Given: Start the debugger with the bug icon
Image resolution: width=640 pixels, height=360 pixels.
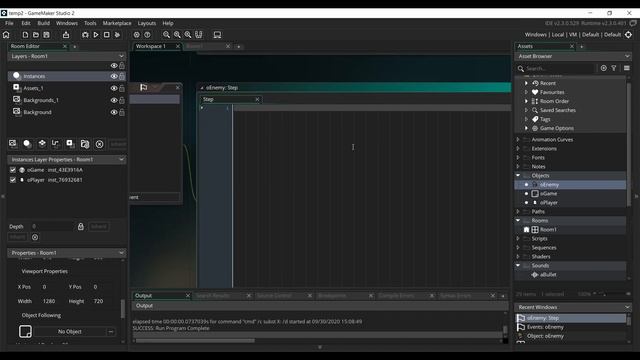Looking at the screenshot, I should click(x=85, y=35).
